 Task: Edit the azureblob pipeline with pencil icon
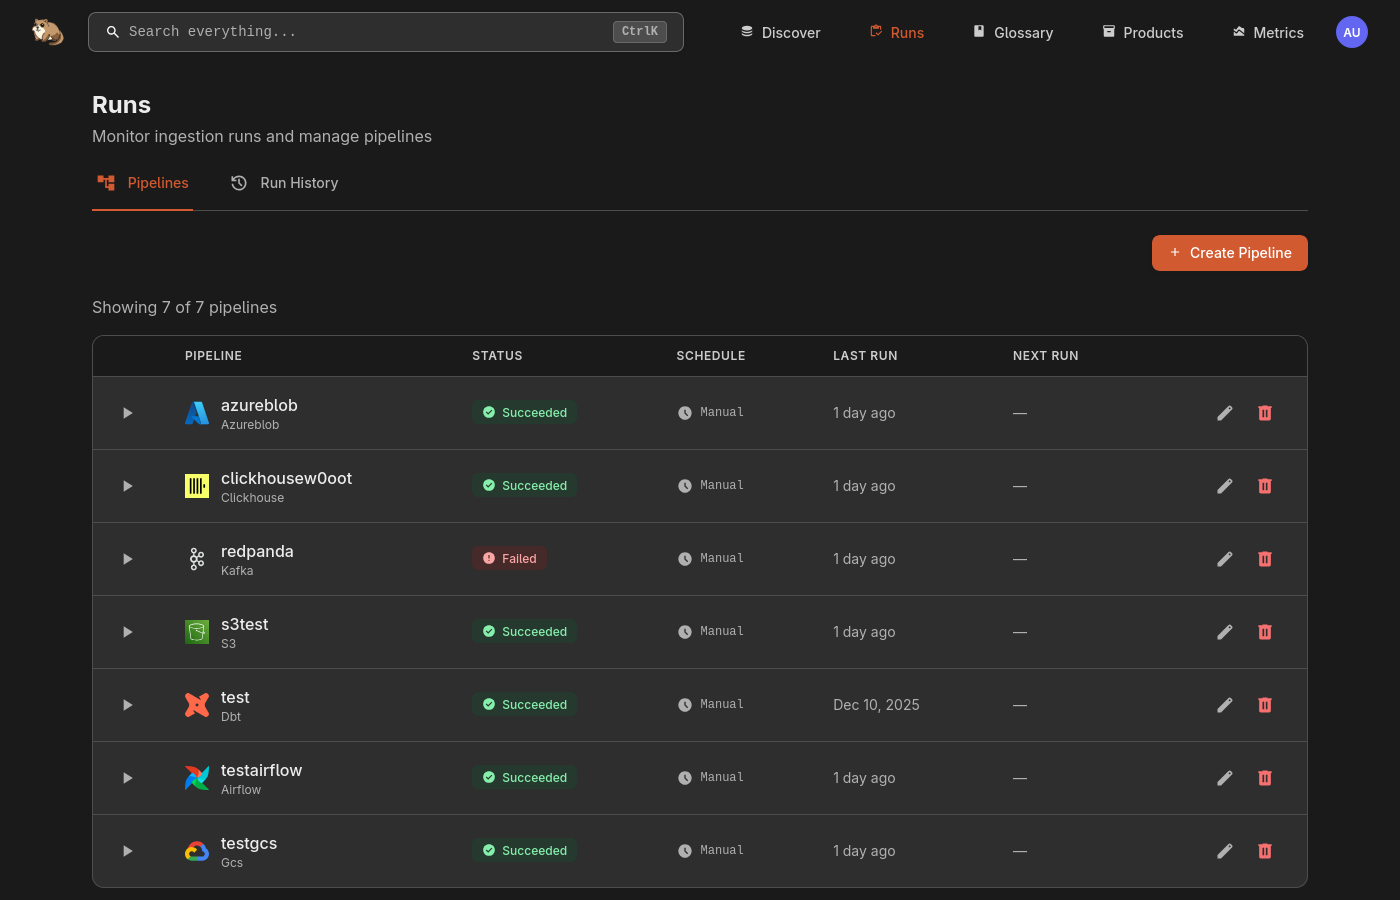1224,413
